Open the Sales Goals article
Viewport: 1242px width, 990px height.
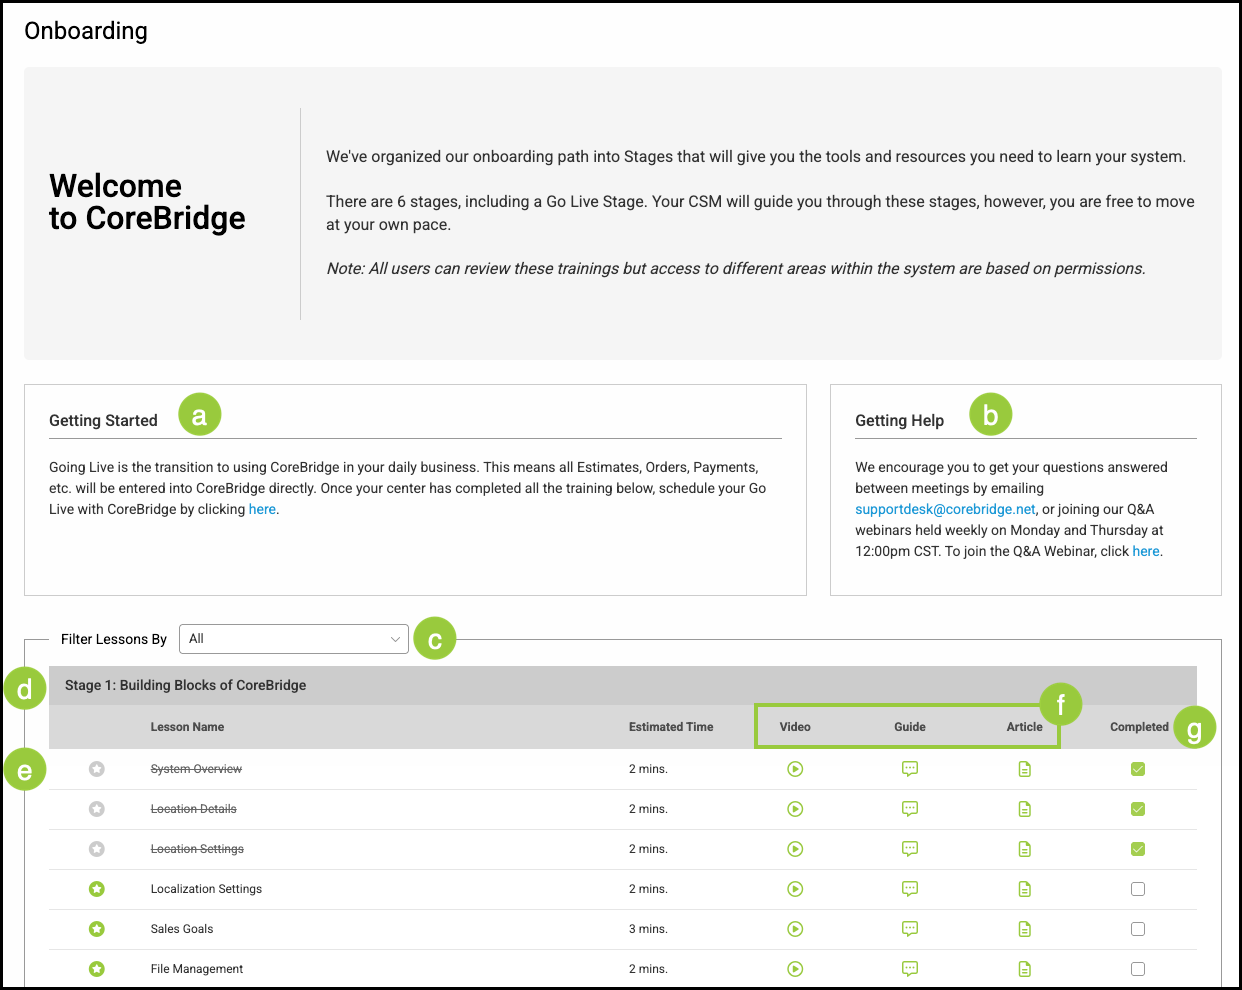pos(1025,929)
